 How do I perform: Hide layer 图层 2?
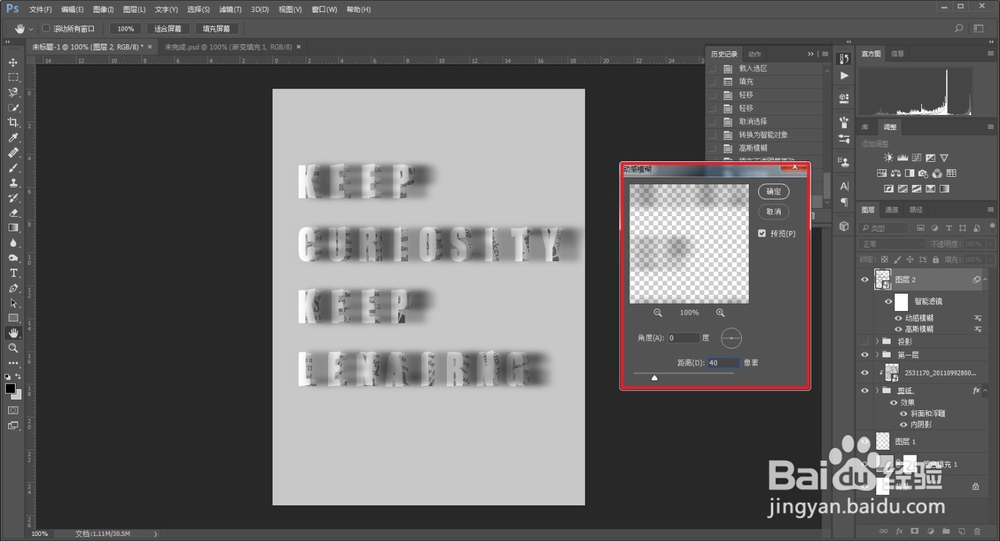(865, 279)
